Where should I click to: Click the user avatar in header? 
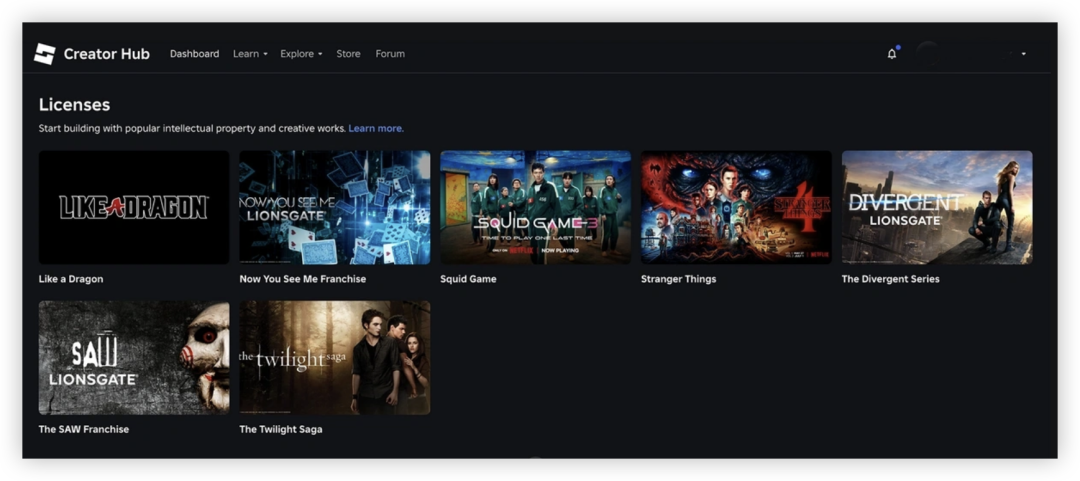tap(928, 54)
